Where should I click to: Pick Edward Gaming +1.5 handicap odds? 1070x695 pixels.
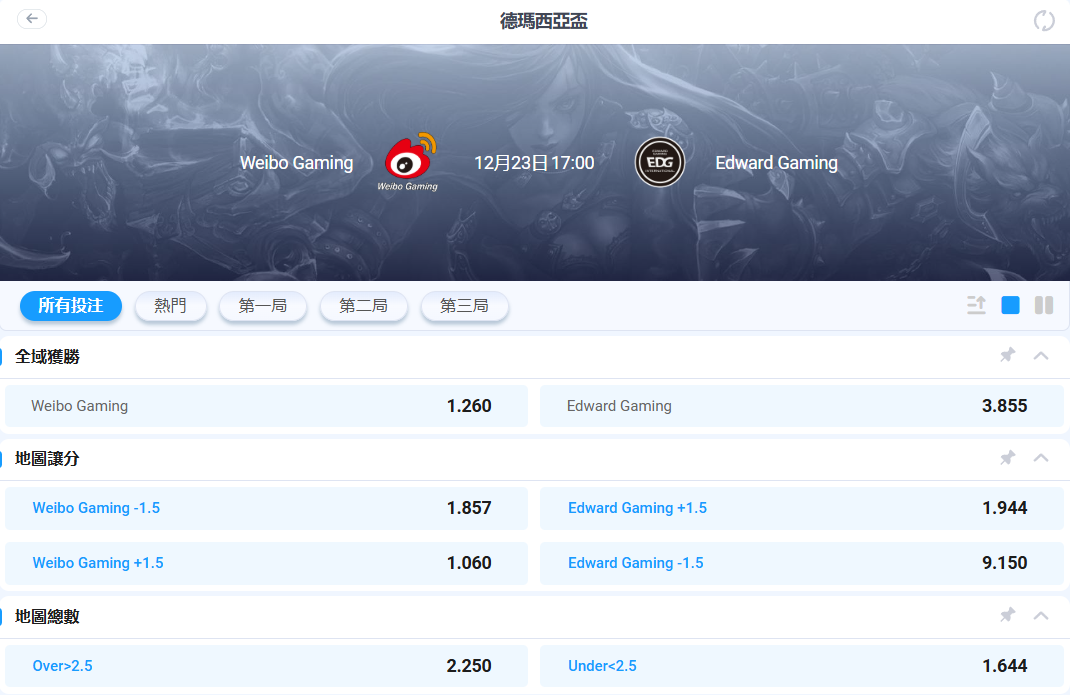point(802,508)
